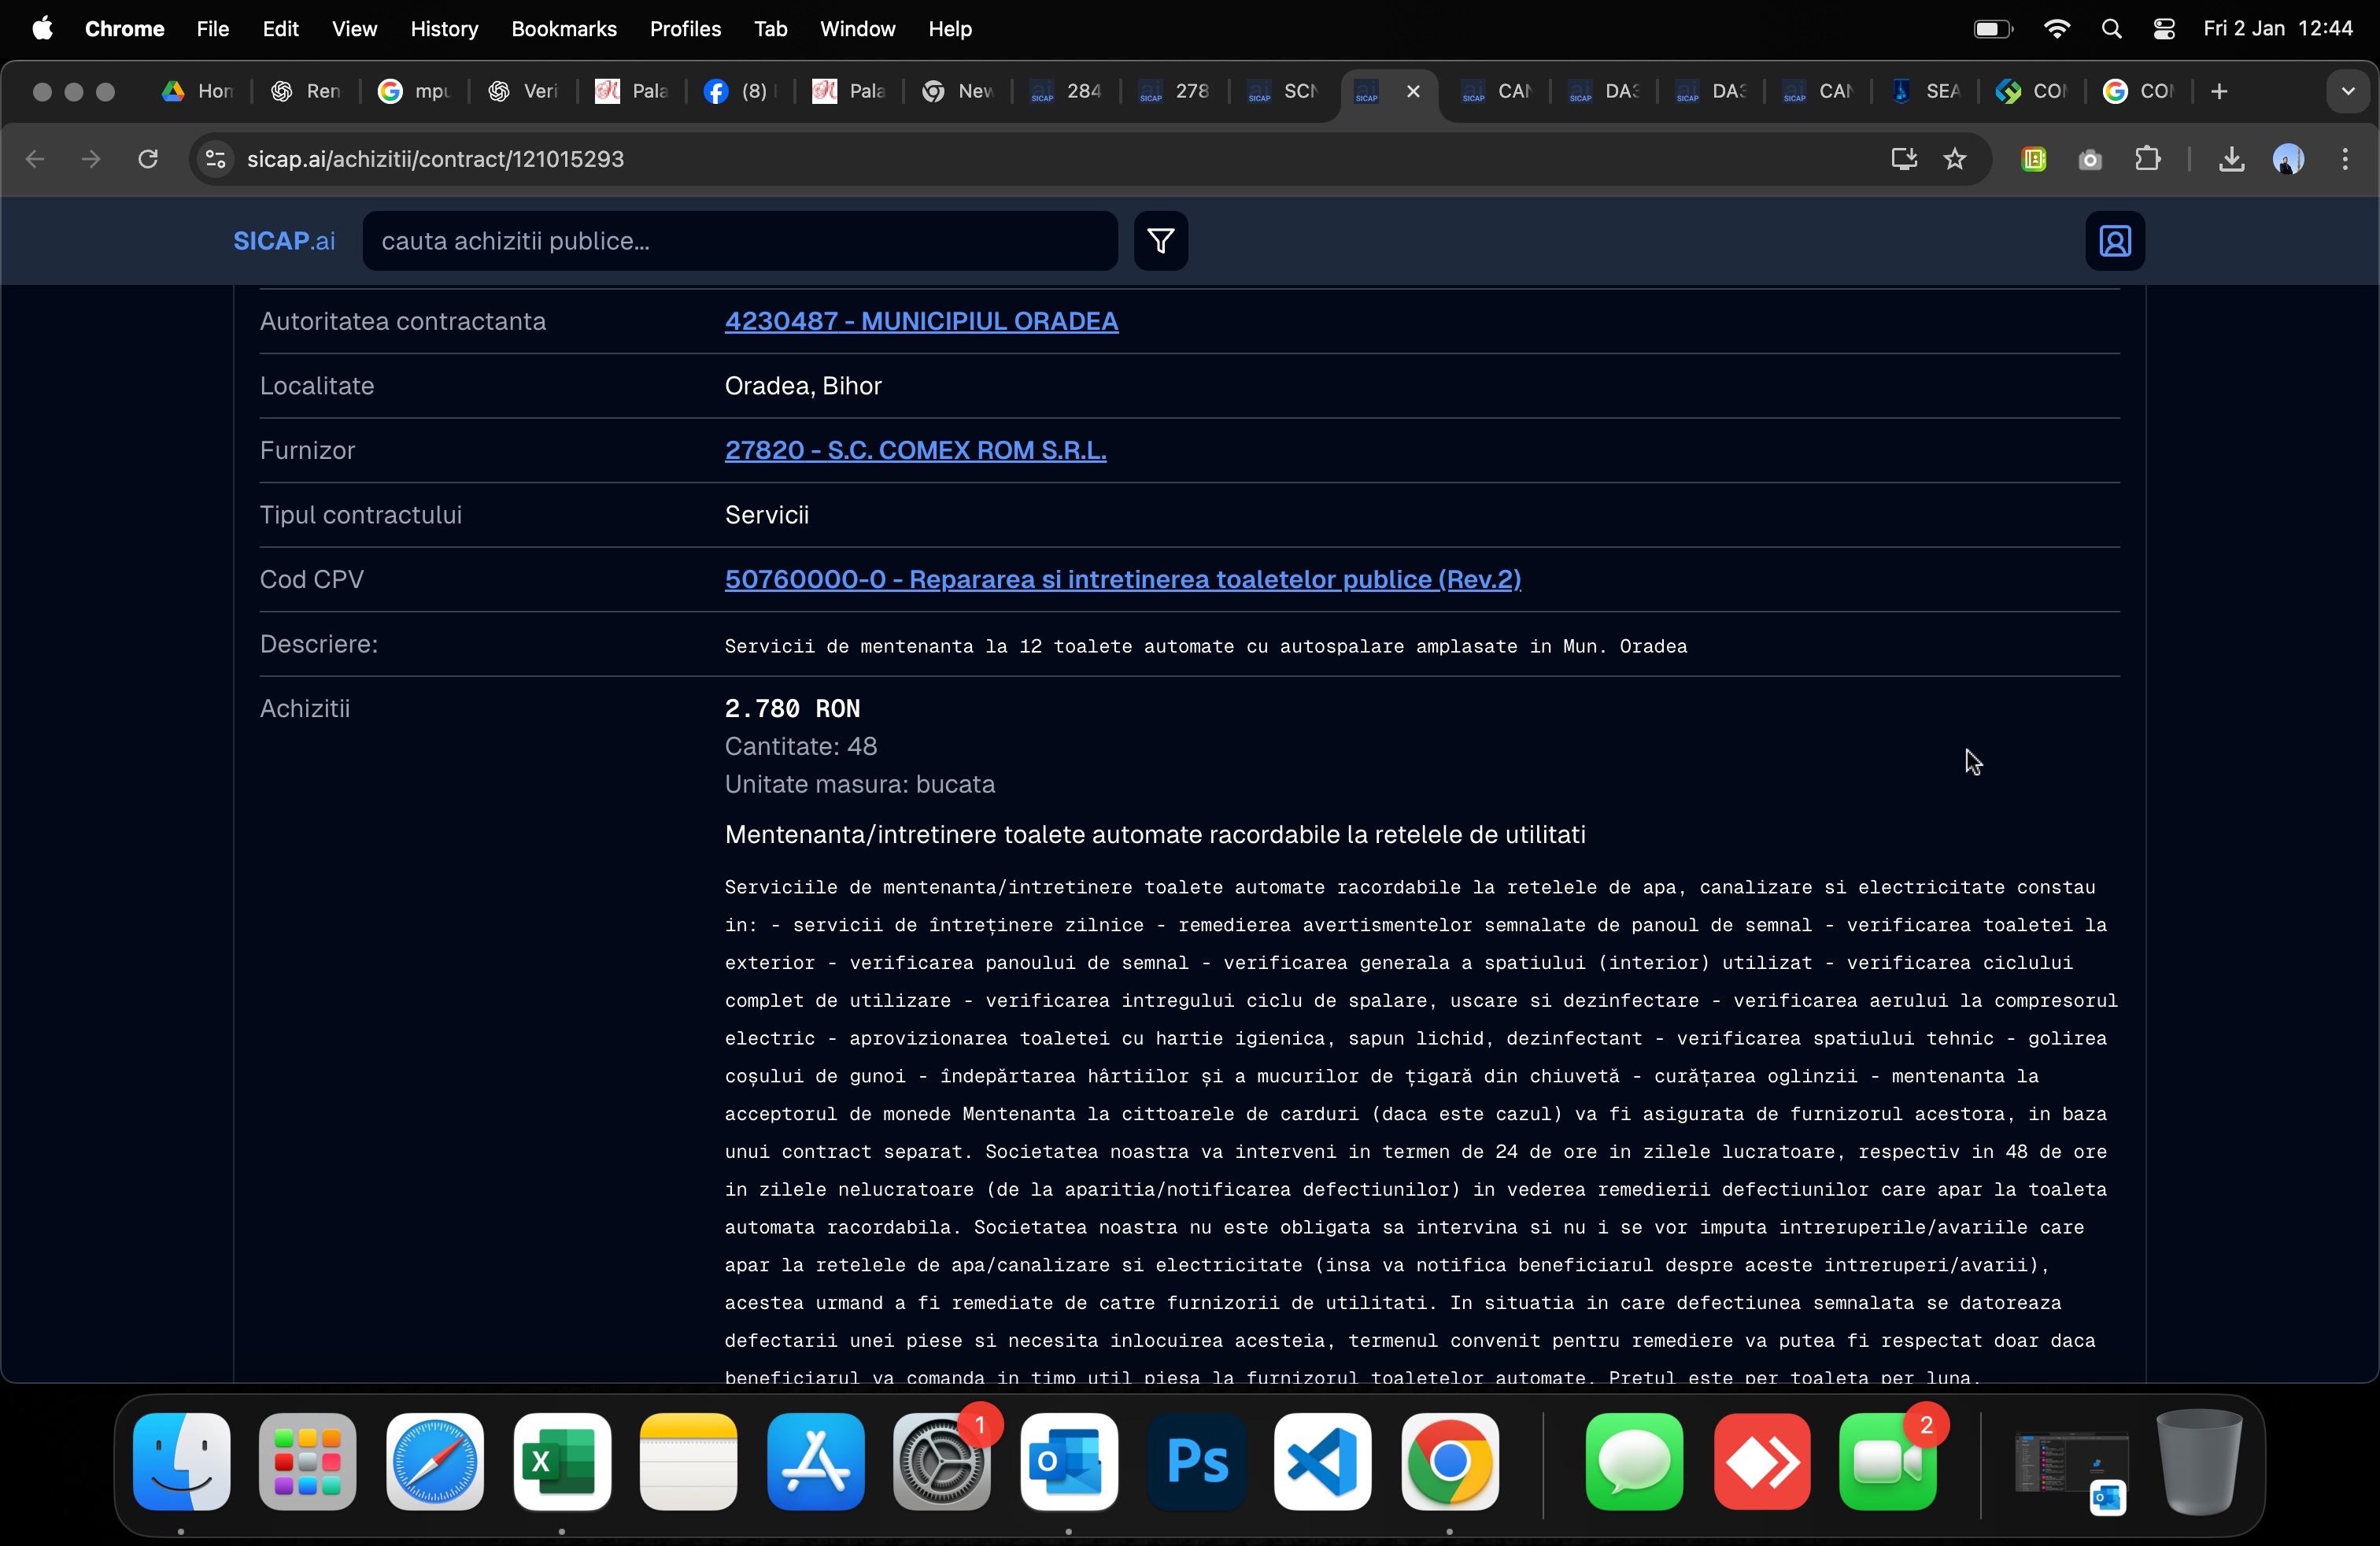Image resolution: width=2380 pixels, height=1546 pixels.
Task: View site information icon in address bar
Action: point(215,159)
